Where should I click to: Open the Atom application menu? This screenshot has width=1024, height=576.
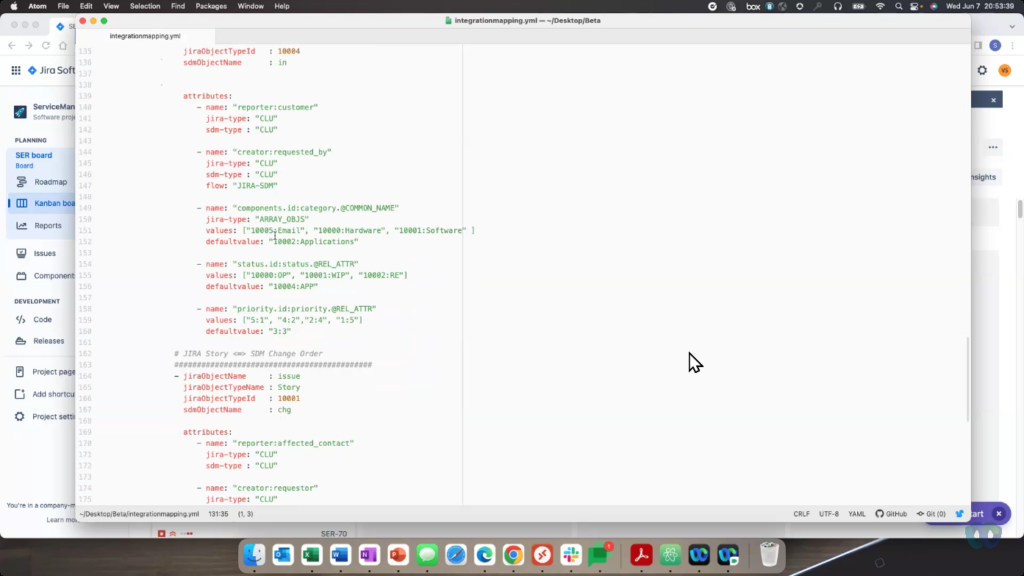[x=37, y=6]
